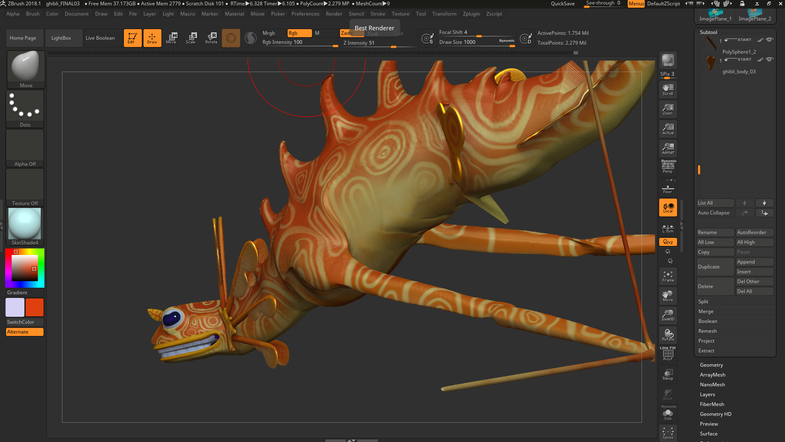Click the Xpose icon
Screen dimensions: 785x442
coord(668,432)
